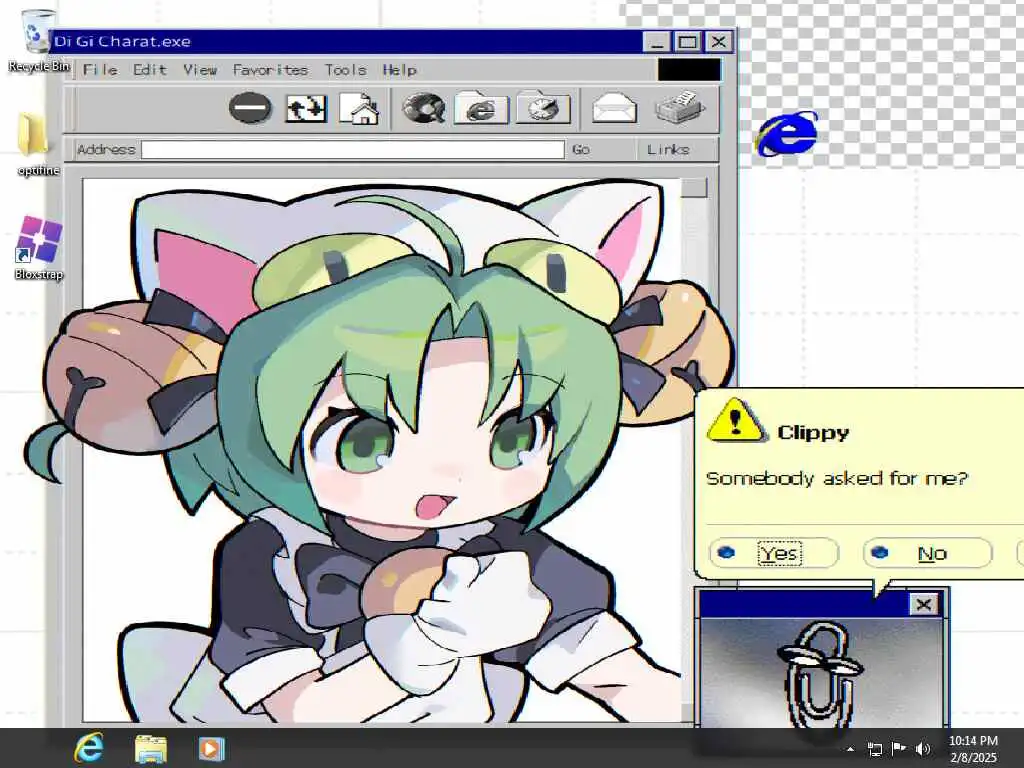The height and width of the screenshot is (768, 1024).
Task: Click the Clippy heading in the balloon
Action: (x=814, y=432)
